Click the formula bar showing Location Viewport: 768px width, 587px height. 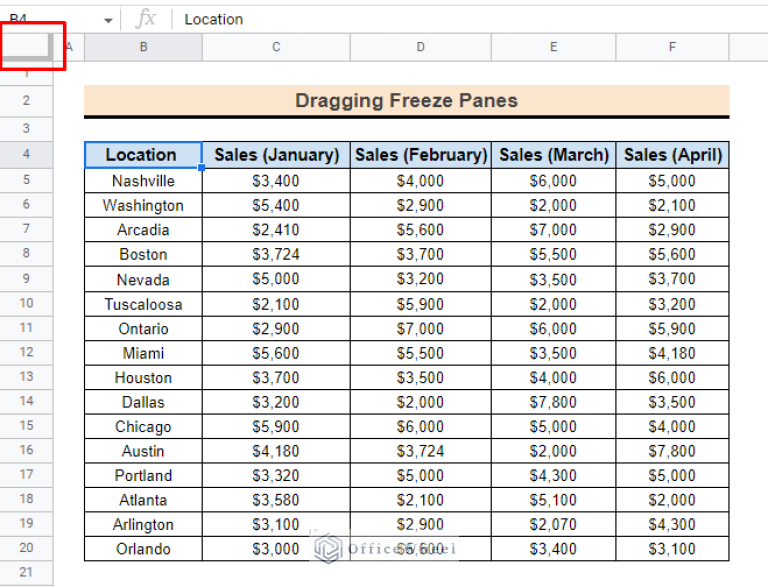click(470, 20)
